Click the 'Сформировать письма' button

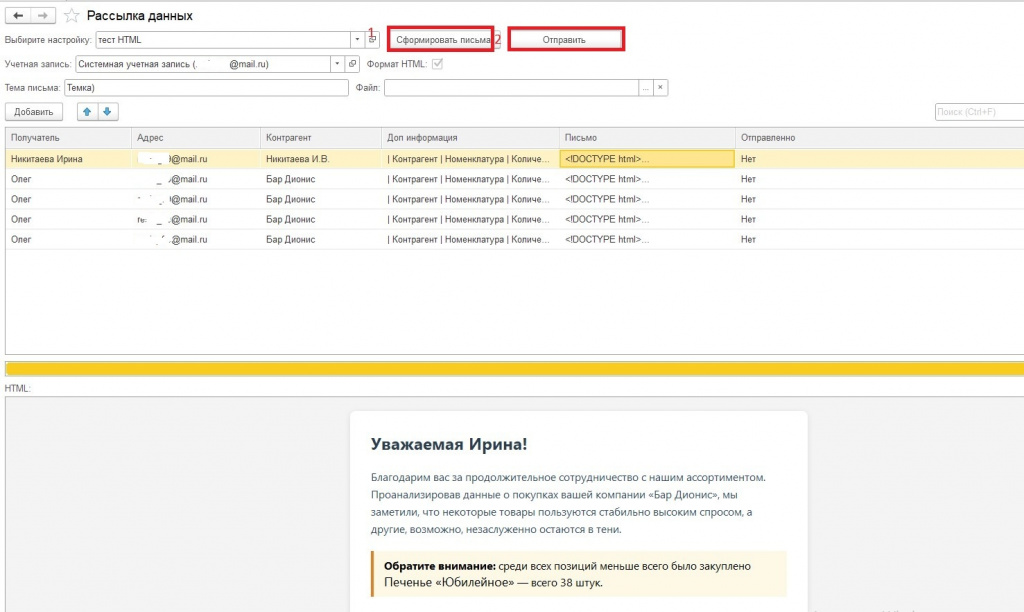click(x=441, y=40)
